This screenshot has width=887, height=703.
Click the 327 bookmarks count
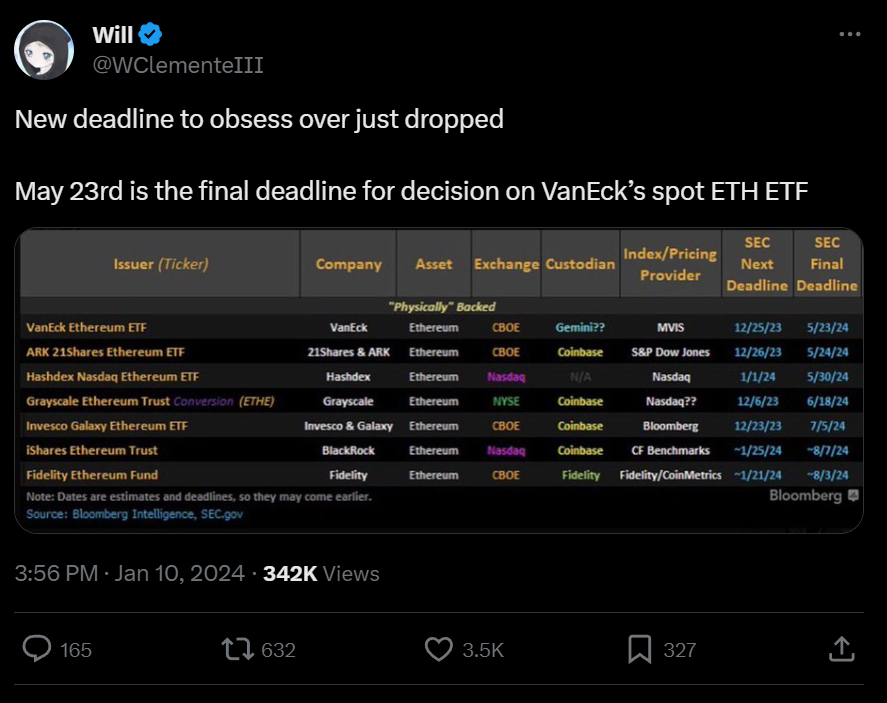680,650
